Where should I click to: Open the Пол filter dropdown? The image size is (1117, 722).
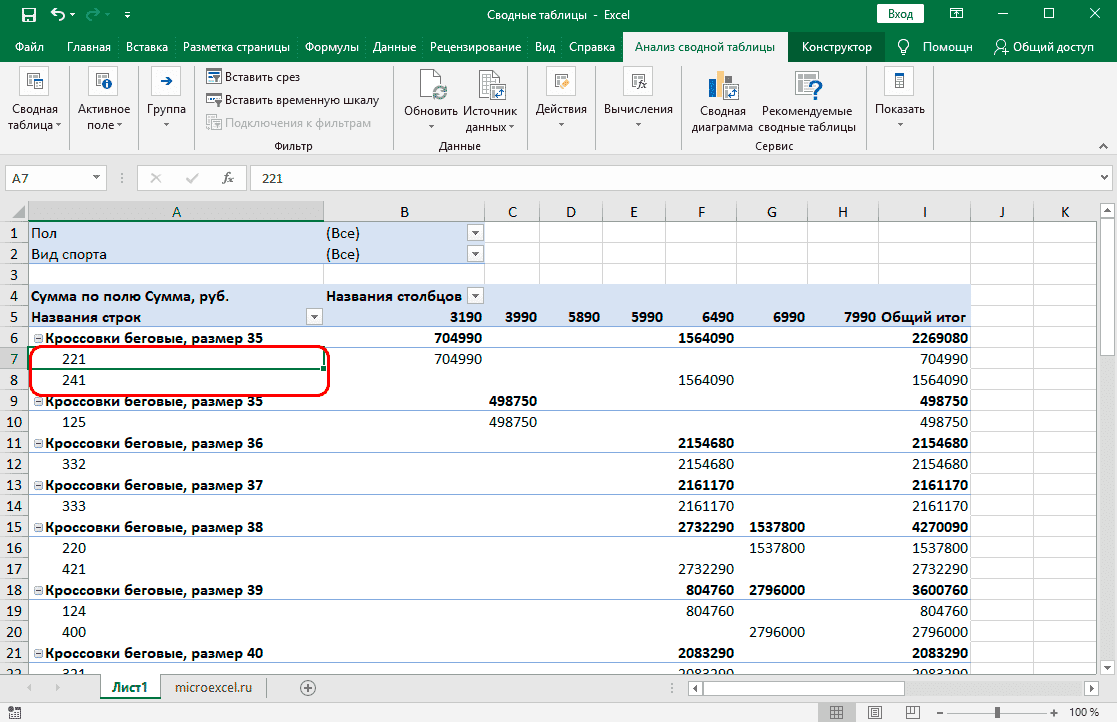point(475,233)
